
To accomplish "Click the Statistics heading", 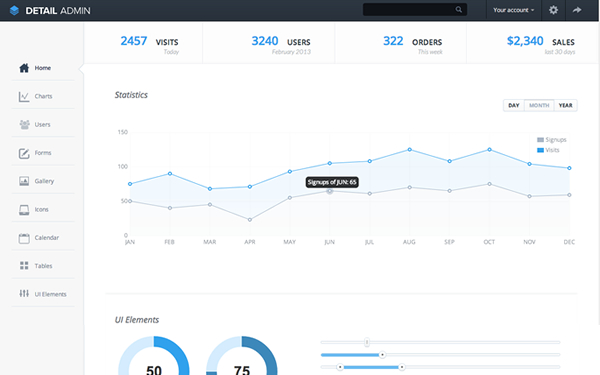I will (131, 95).
